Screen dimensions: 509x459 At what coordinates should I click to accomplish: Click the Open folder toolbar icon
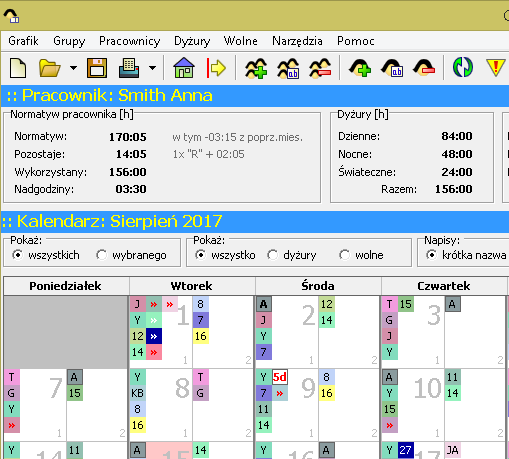coord(50,68)
